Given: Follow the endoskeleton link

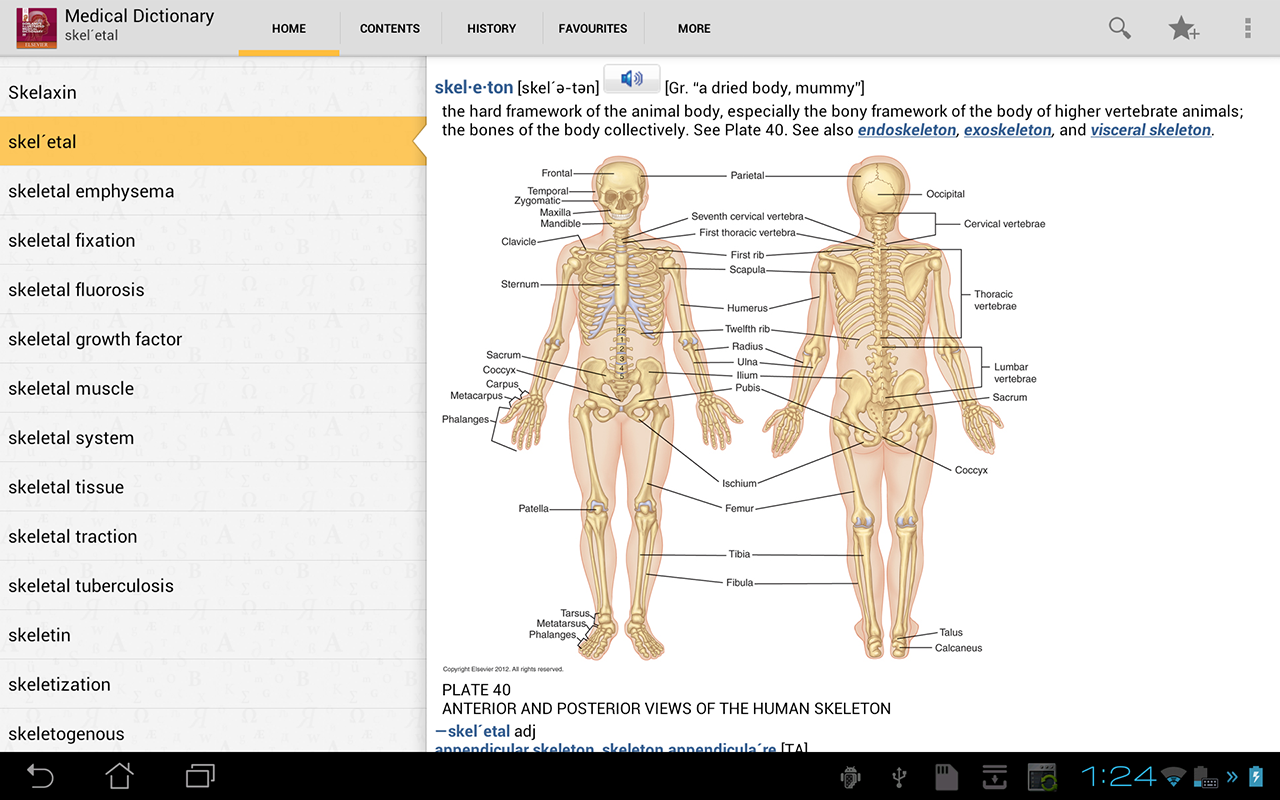Looking at the screenshot, I should (x=906, y=130).
